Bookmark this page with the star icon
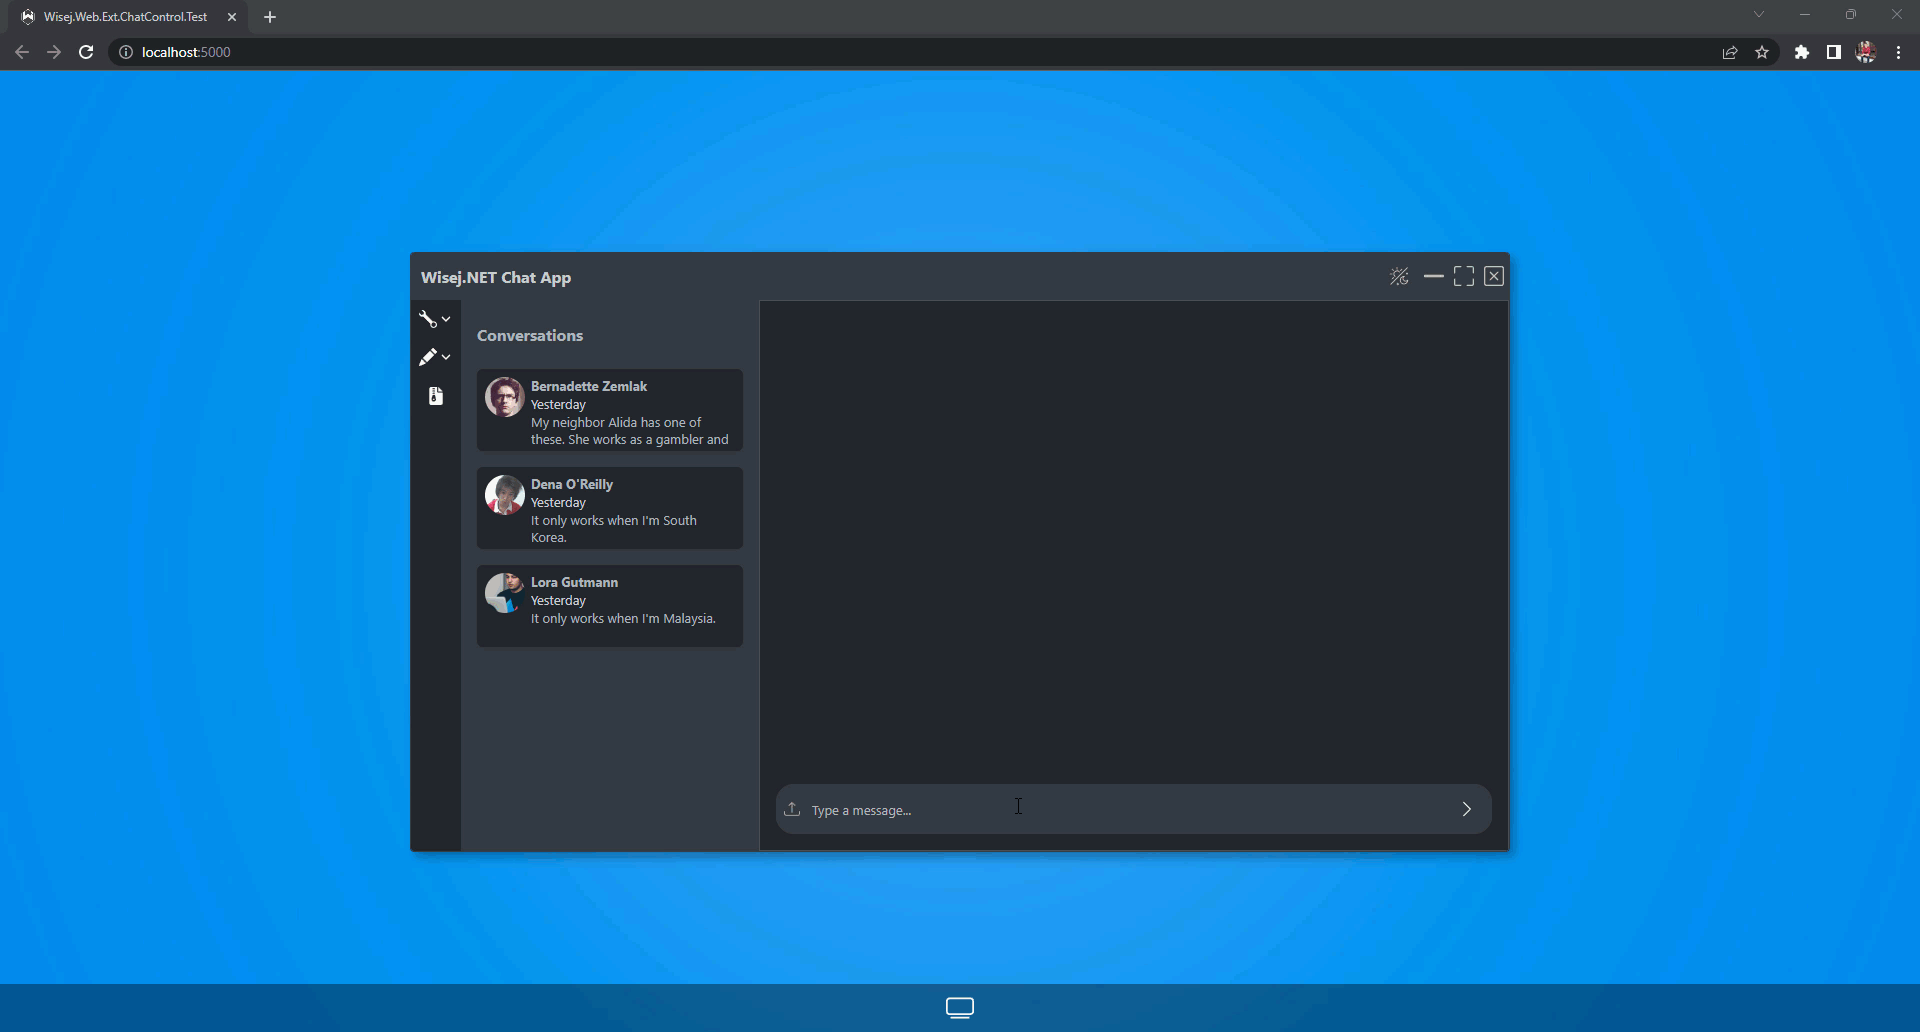 click(1762, 52)
